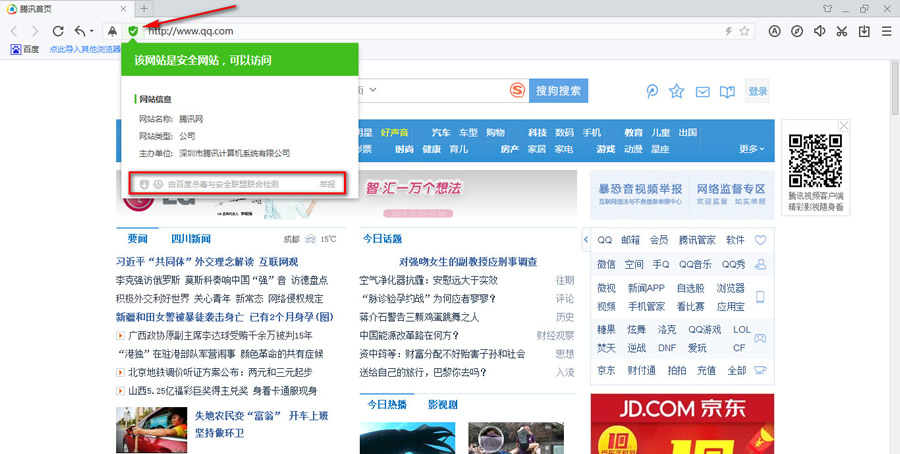Expand the undo arrow dropdown
900x454 pixels.
pos(91,31)
